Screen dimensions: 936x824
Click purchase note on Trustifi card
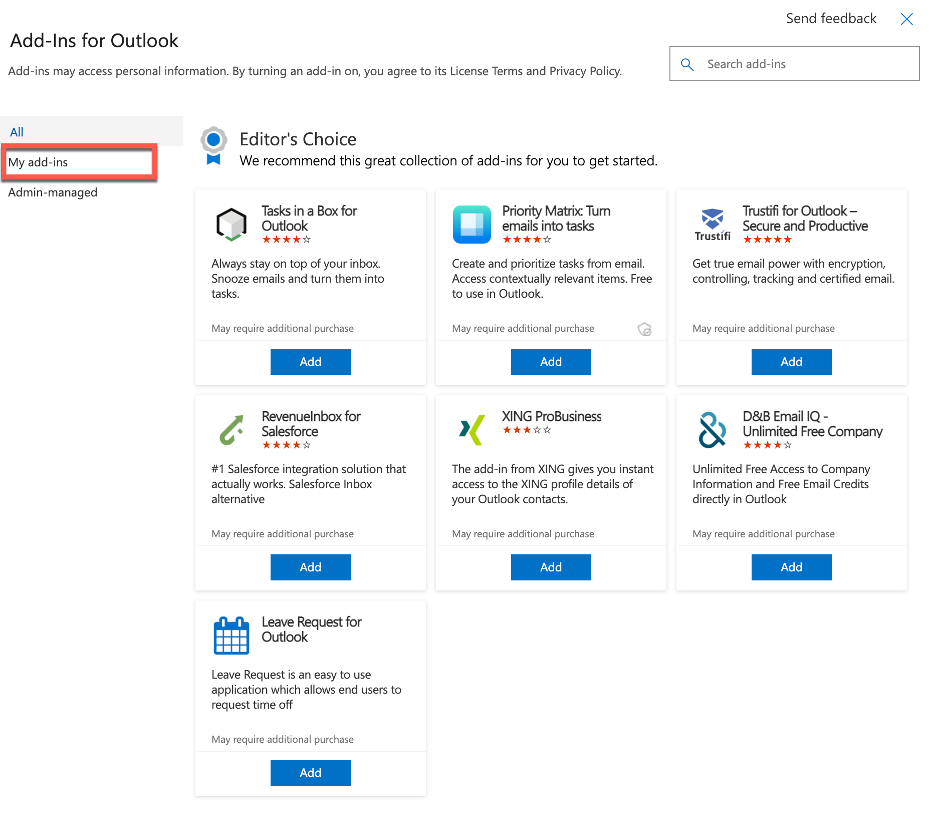[763, 328]
